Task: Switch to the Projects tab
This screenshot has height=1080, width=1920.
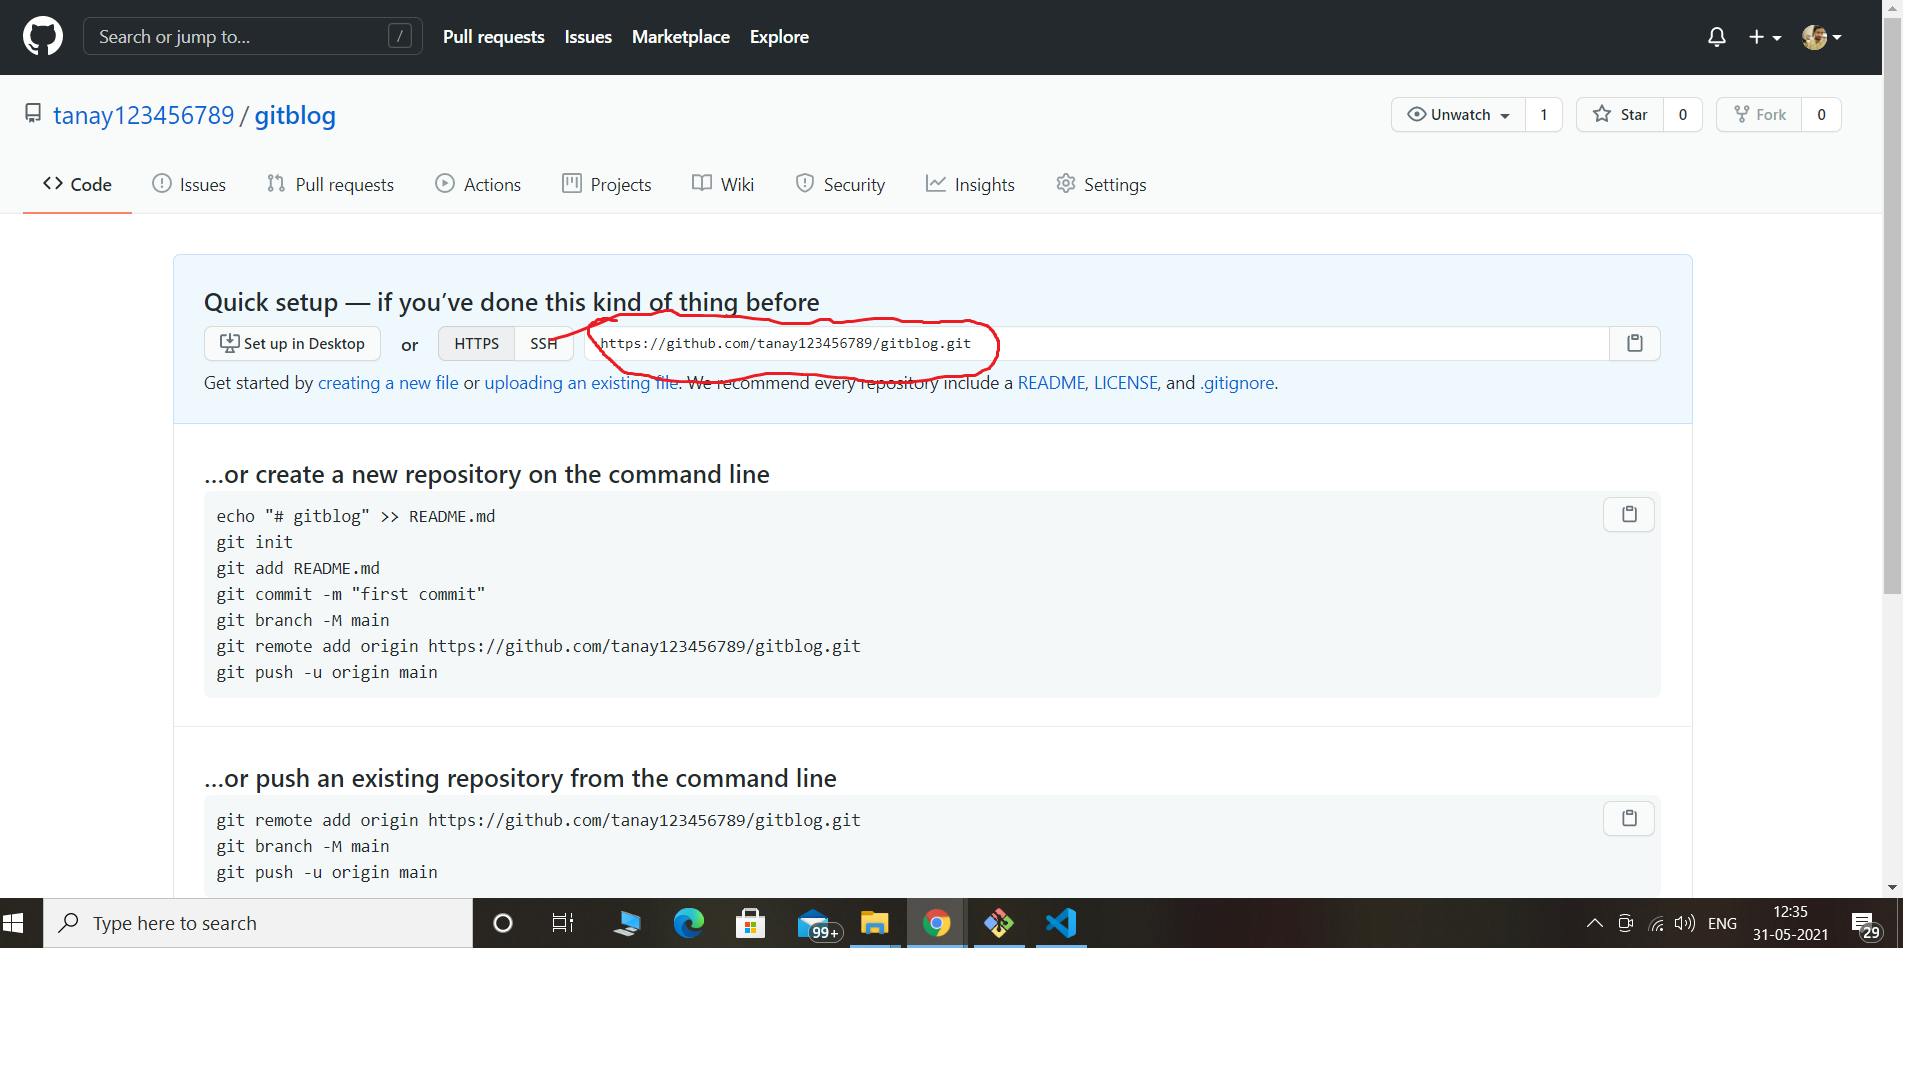Action: coord(606,185)
